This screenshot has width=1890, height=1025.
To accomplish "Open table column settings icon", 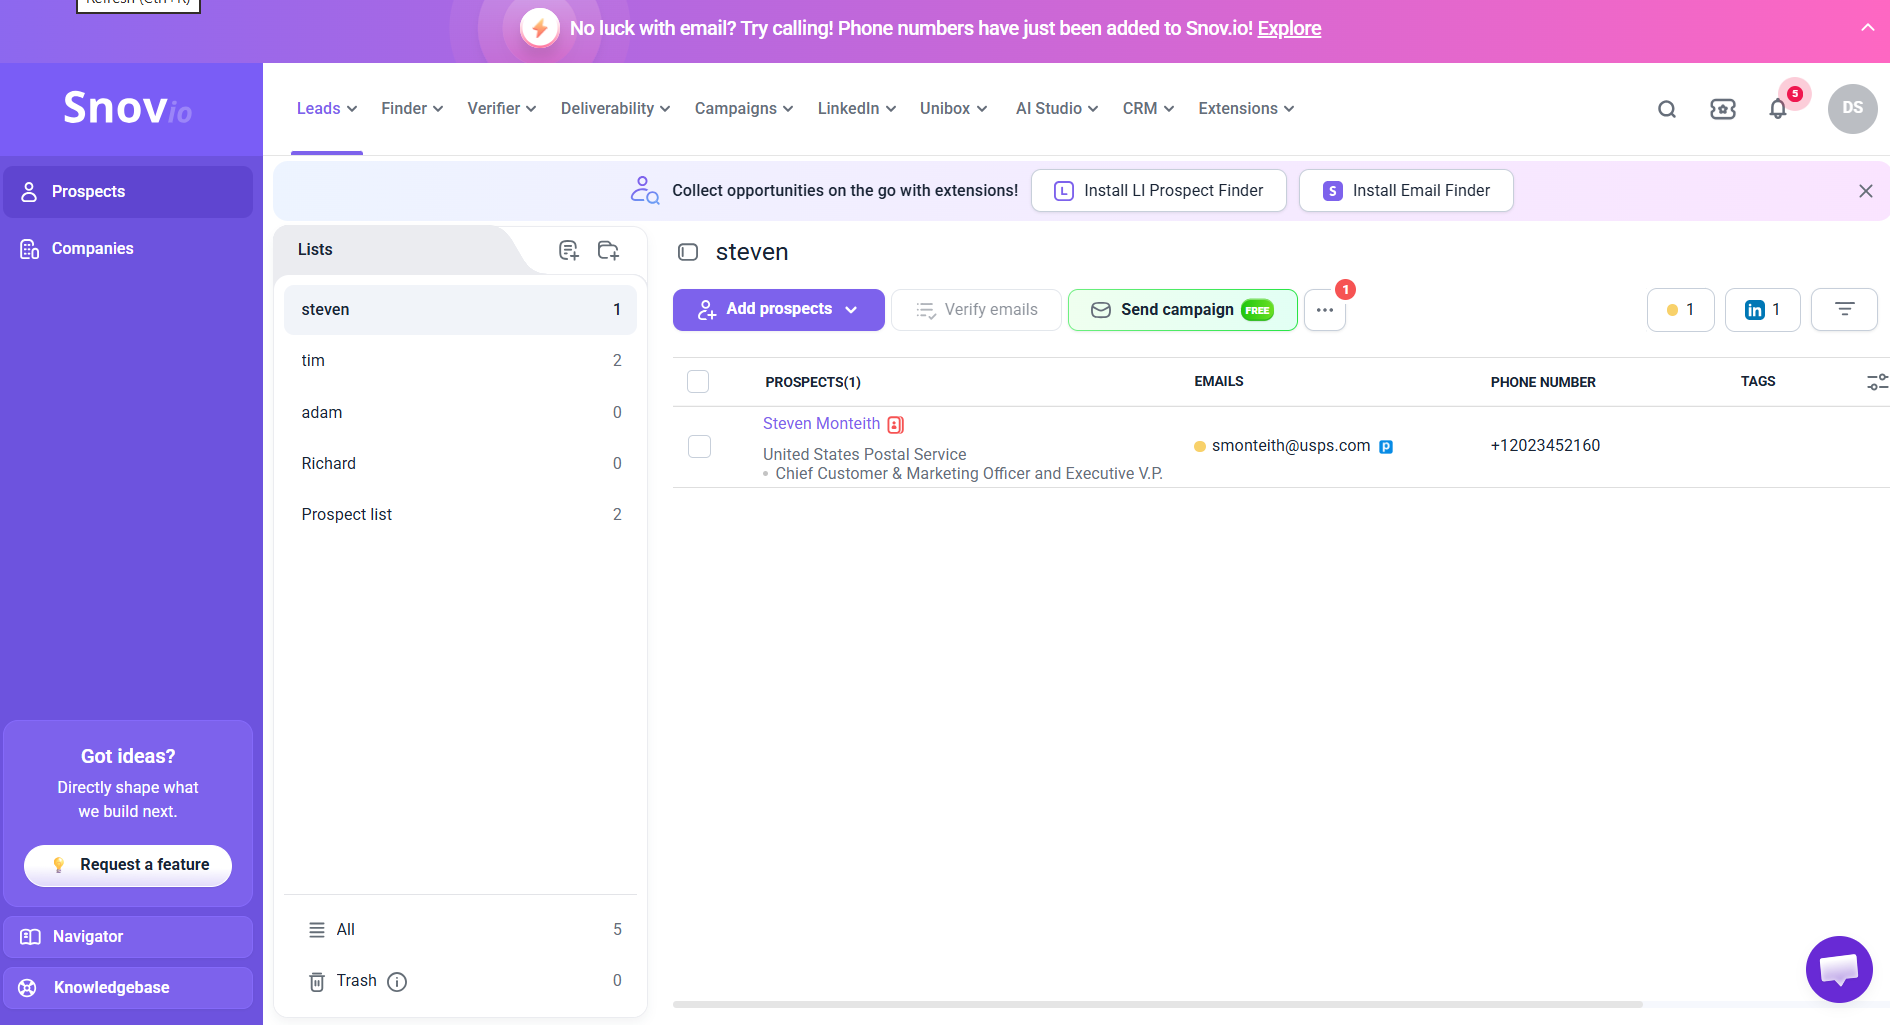I will click(x=1877, y=382).
